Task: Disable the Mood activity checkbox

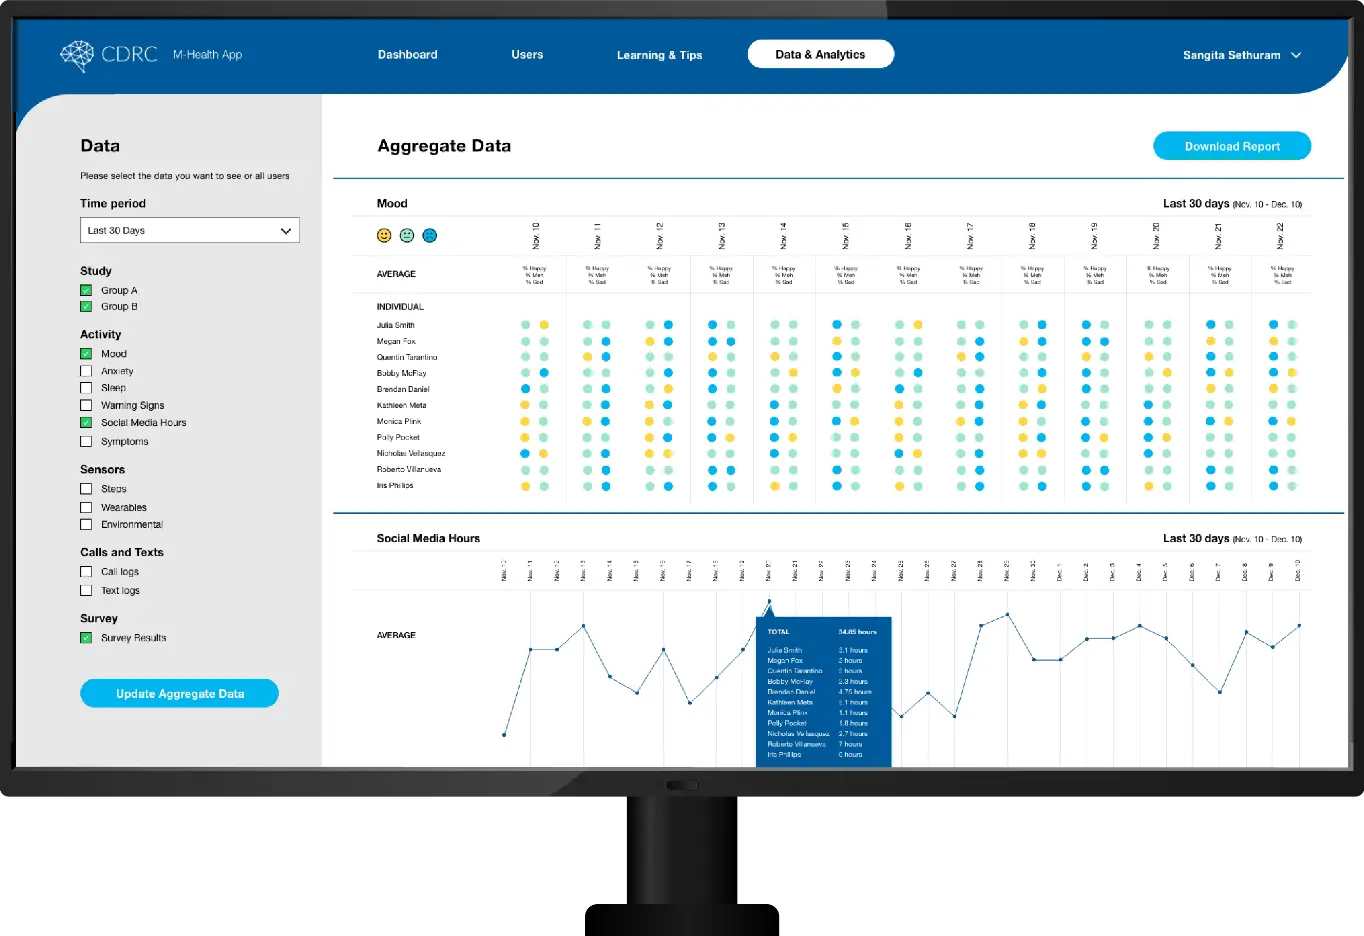Action: click(x=86, y=353)
